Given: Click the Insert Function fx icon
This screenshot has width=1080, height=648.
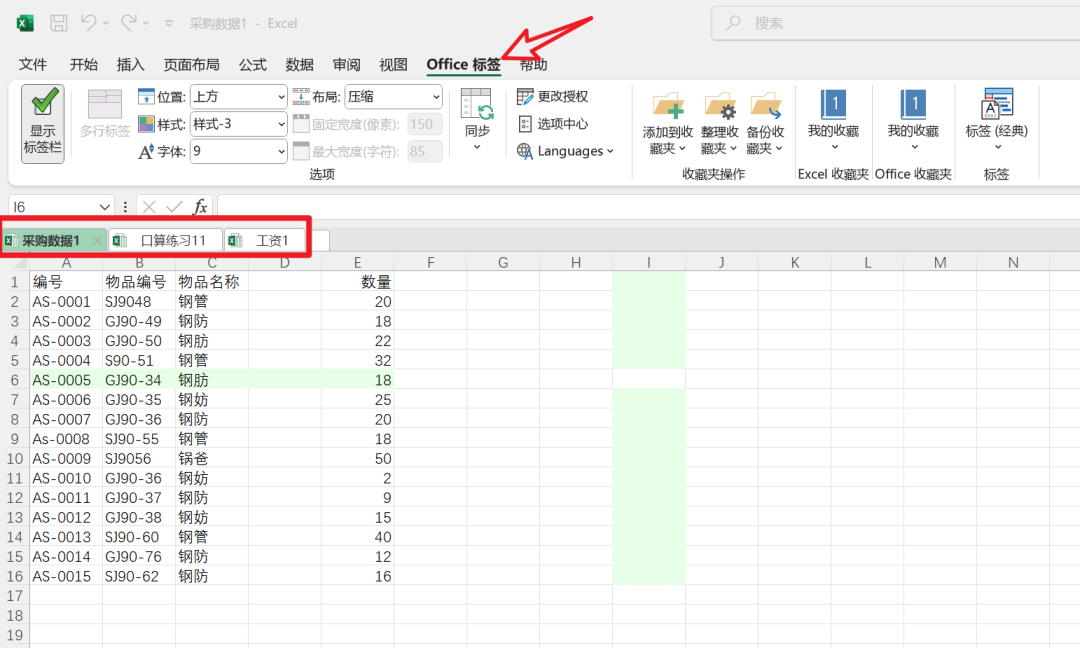Looking at the screenshot, I should tap(200, 207).
